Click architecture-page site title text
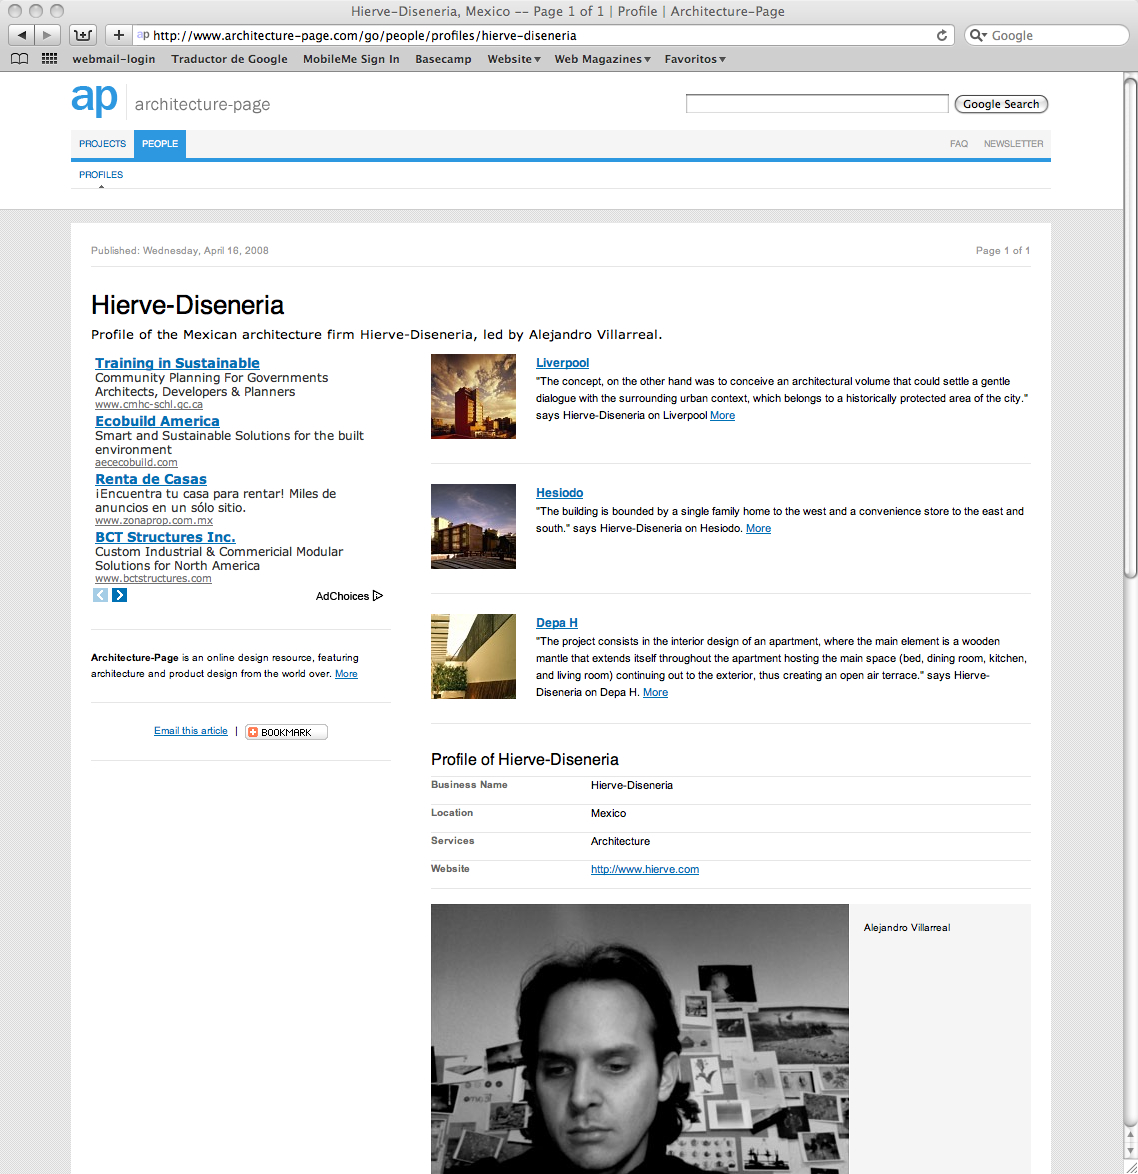 click(202, 105)
